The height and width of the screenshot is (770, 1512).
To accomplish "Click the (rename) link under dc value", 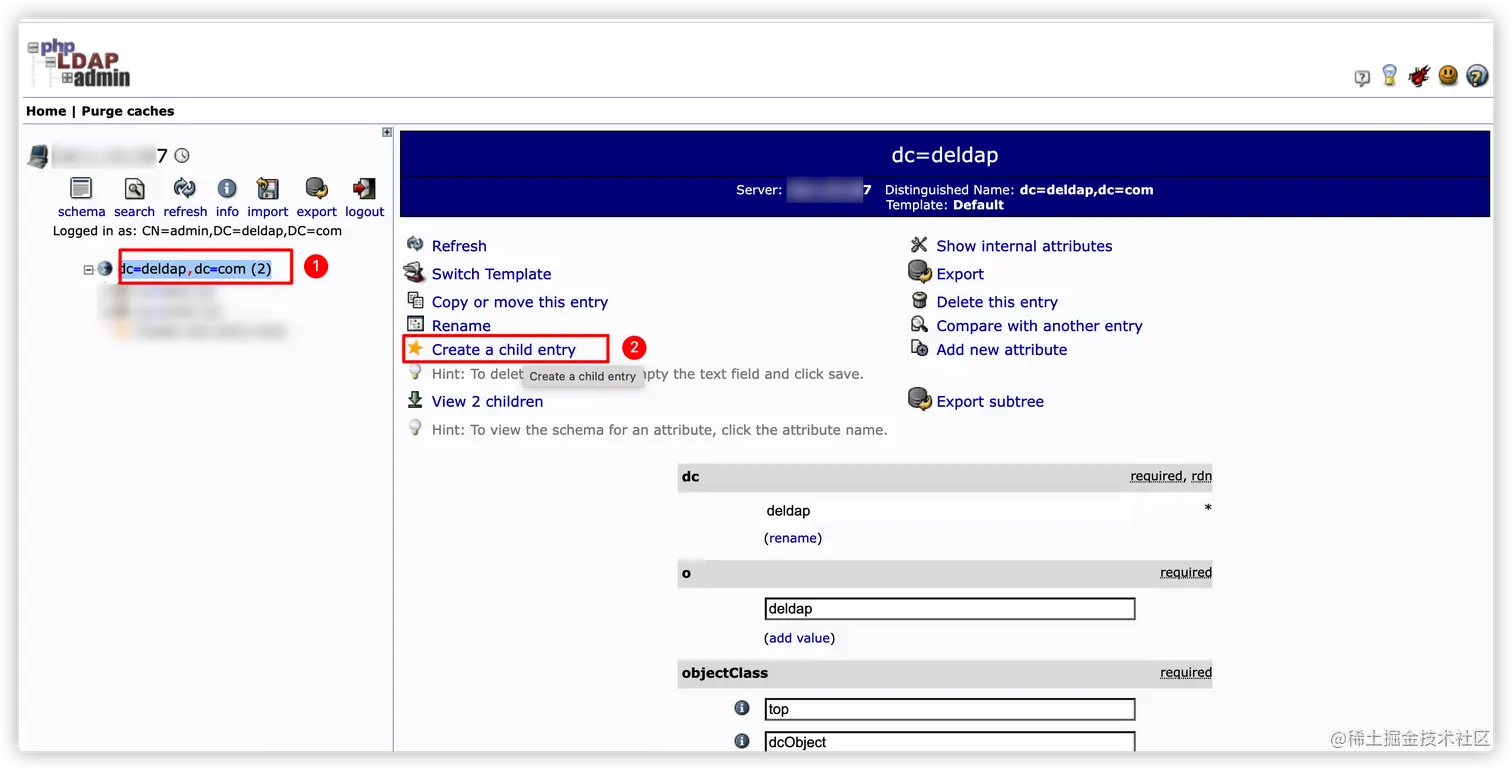I will pos(793,538).
